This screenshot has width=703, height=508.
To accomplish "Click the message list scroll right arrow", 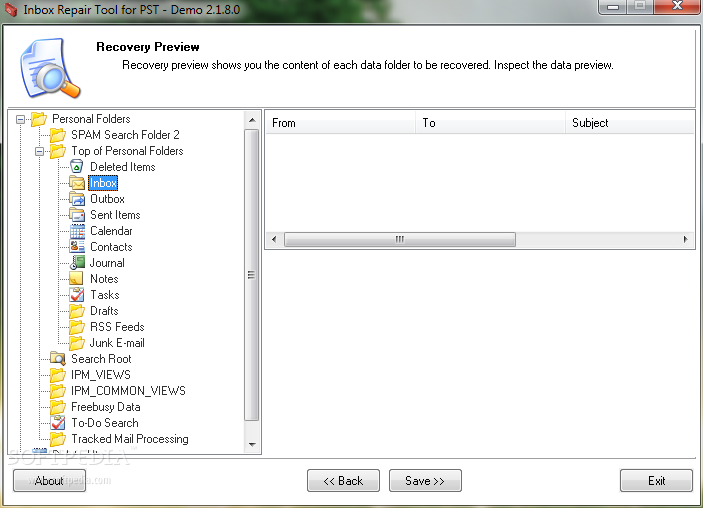I will tap(686, 239).
